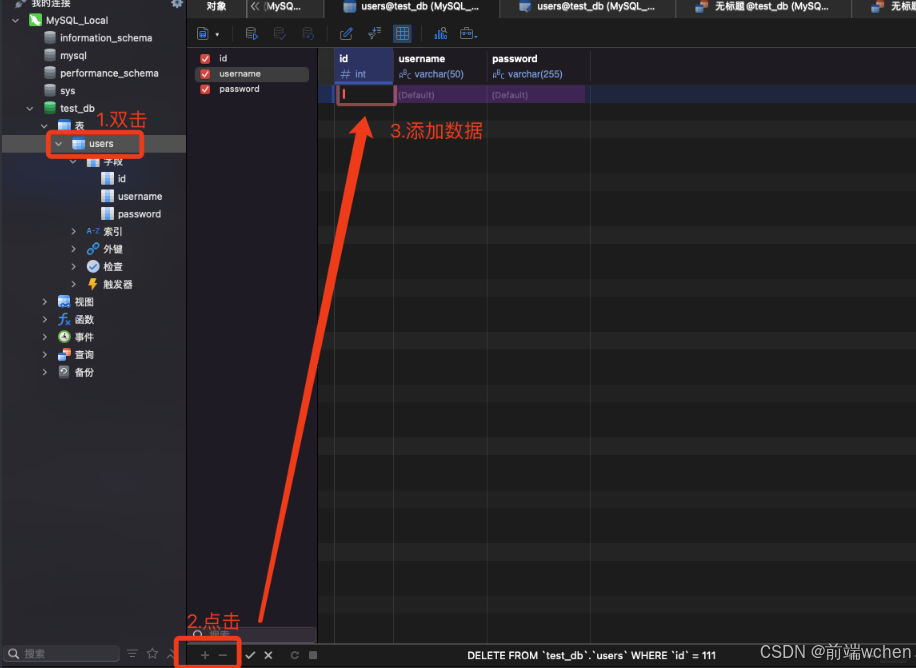Expand the 视图 (views) node

(x=44, y=302)
